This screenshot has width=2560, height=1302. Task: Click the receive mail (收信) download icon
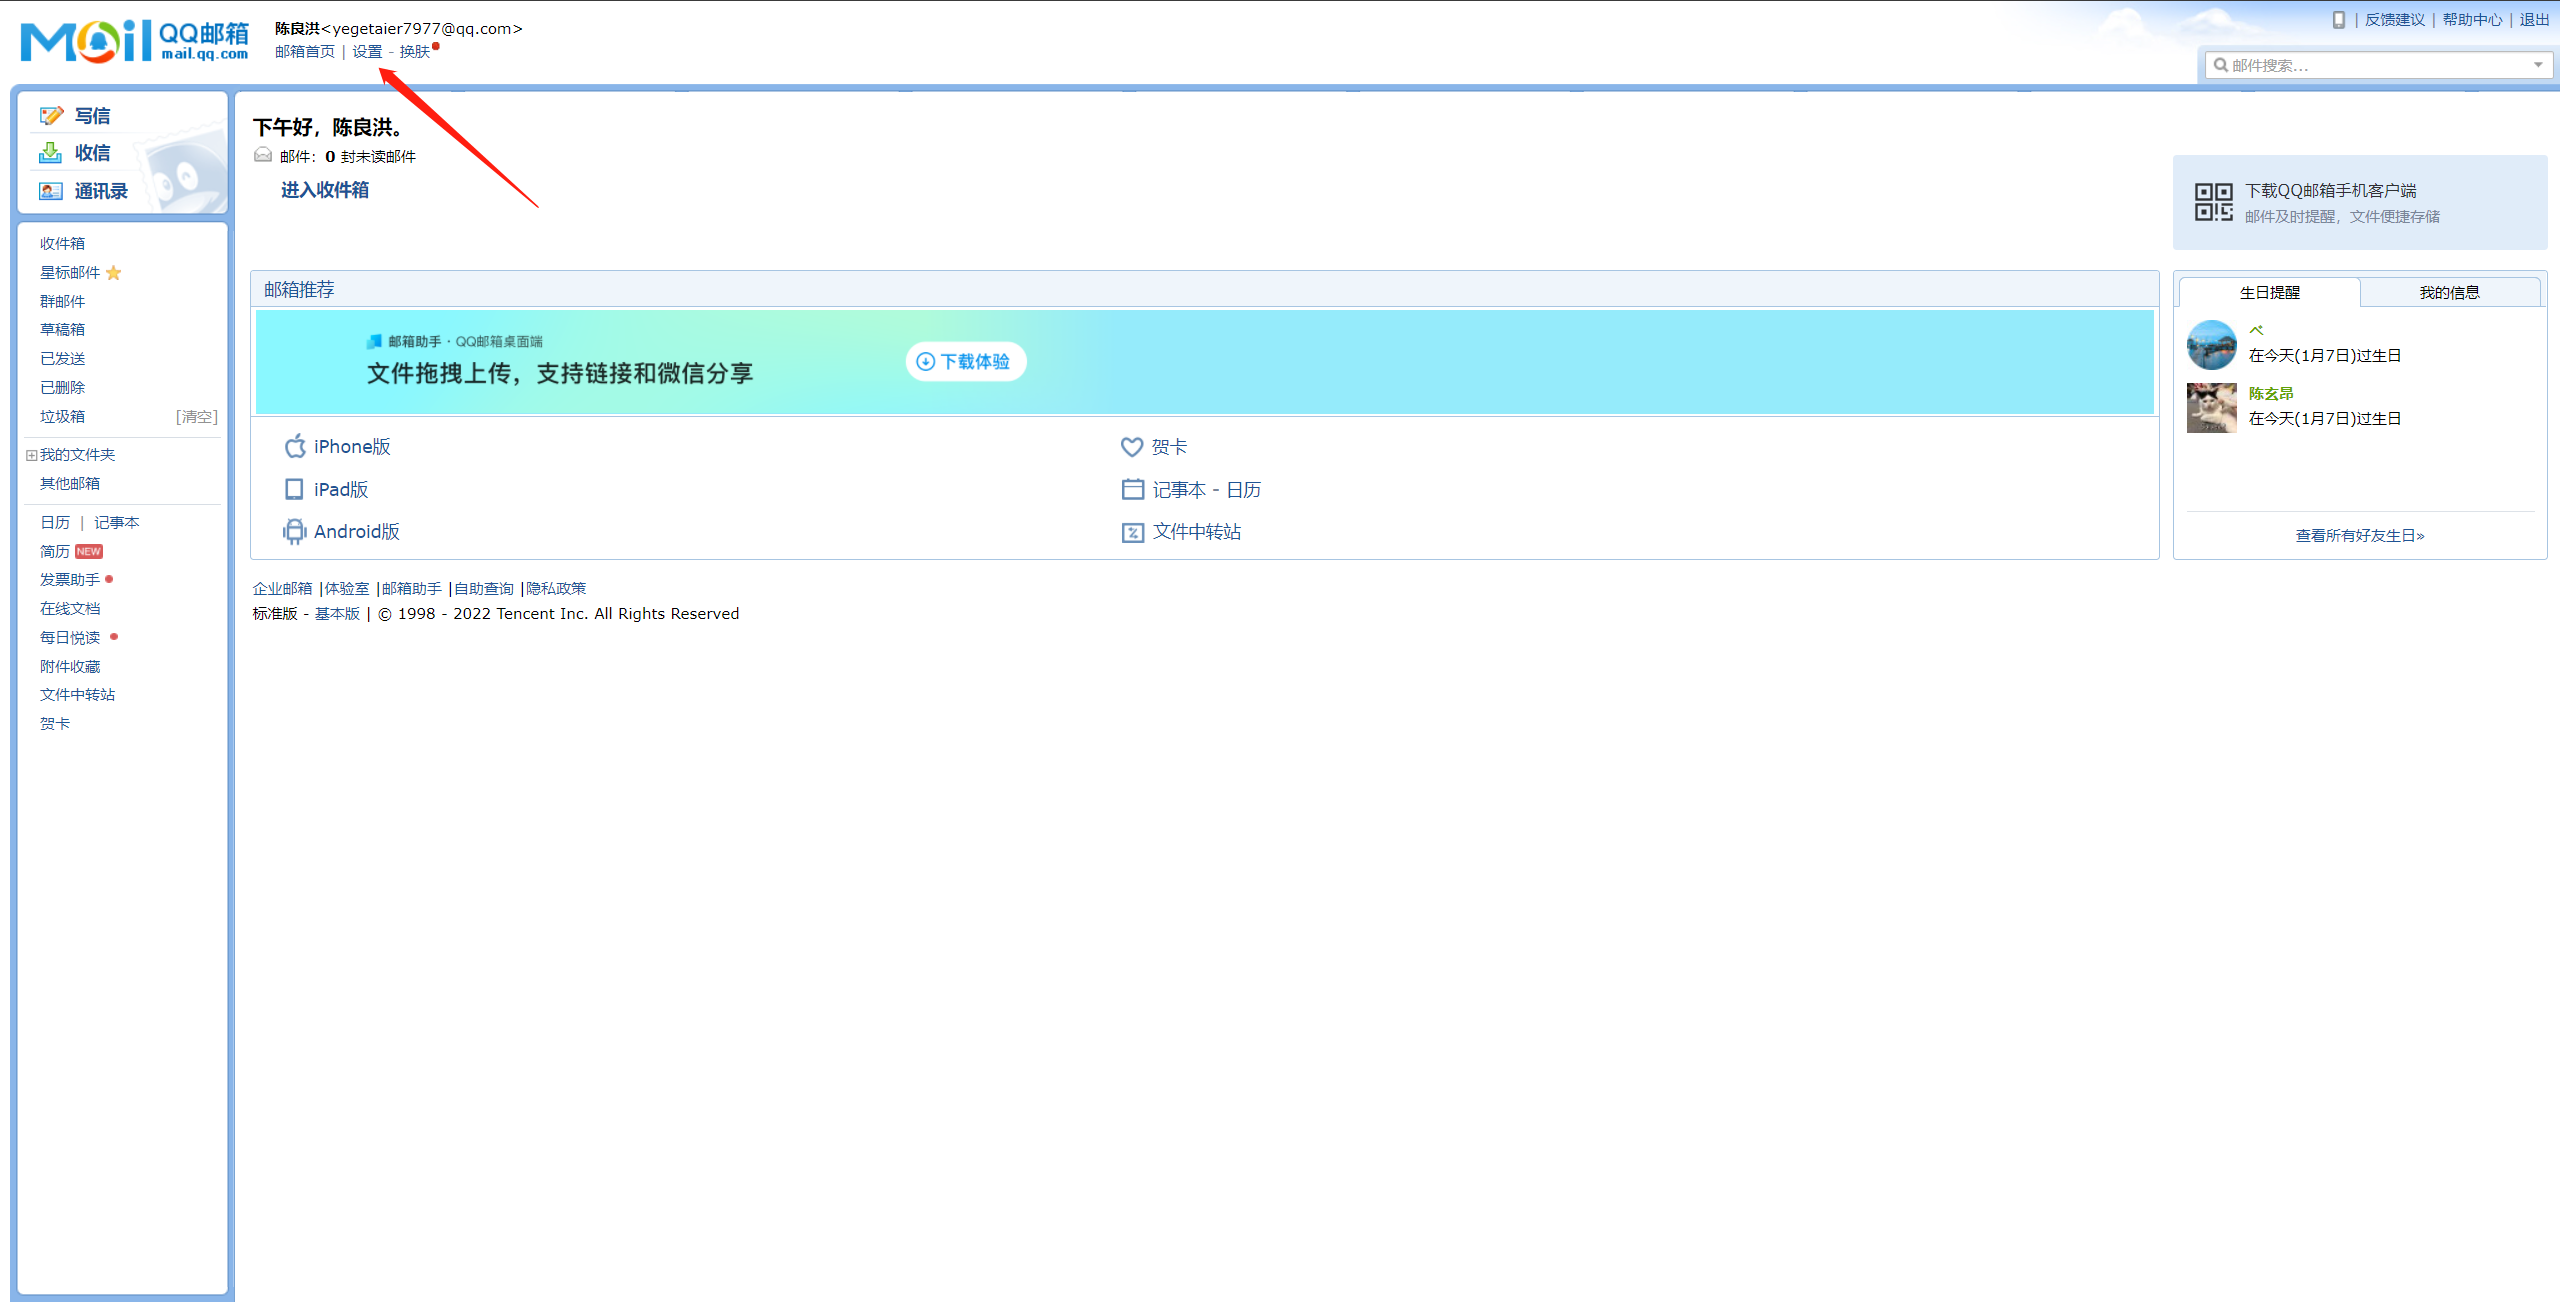tap(50, 153)
